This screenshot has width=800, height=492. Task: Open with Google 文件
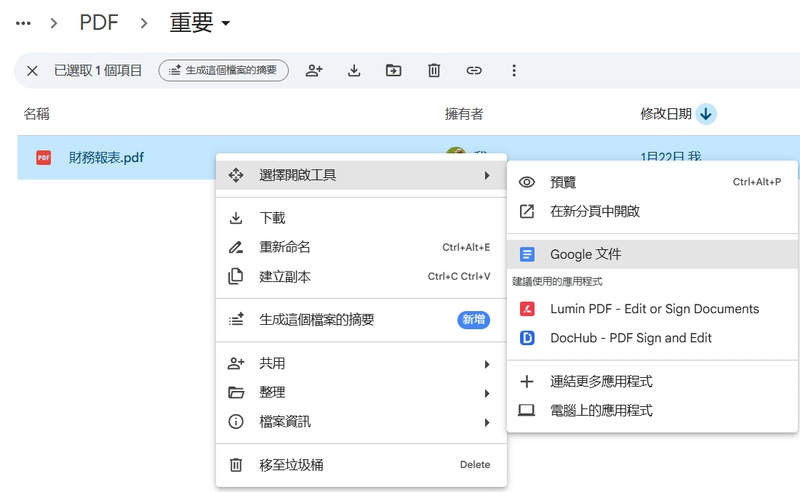coord(652,254)
